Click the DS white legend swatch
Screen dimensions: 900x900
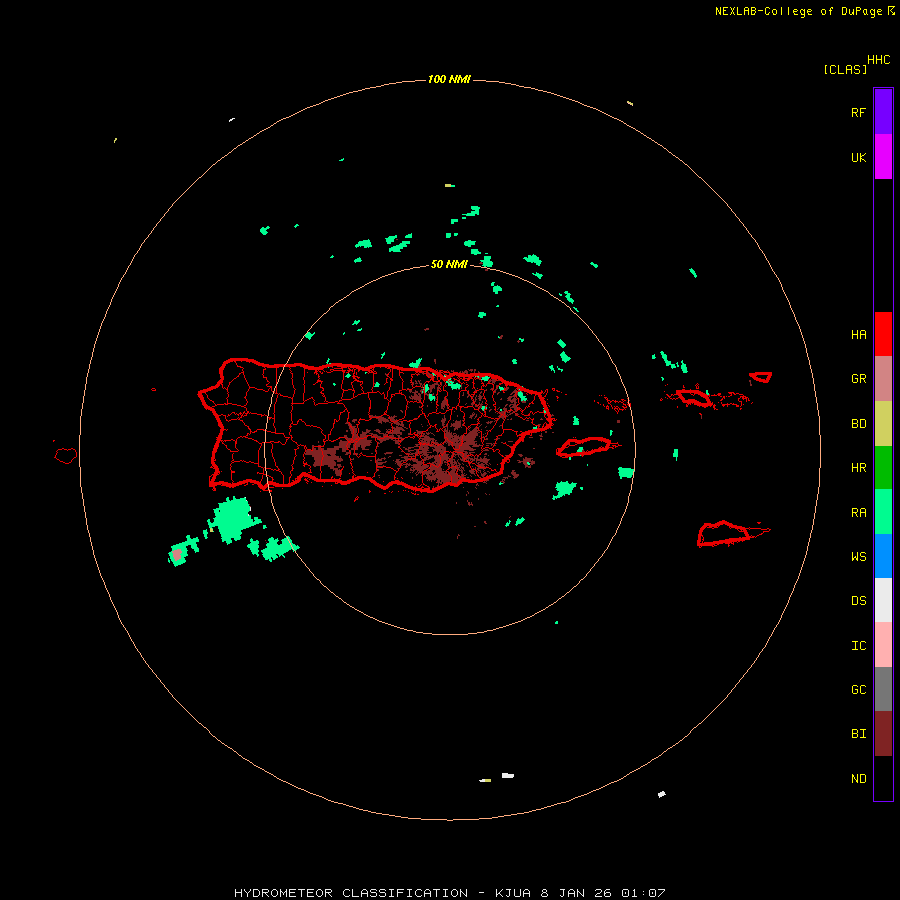coord(883,600)
